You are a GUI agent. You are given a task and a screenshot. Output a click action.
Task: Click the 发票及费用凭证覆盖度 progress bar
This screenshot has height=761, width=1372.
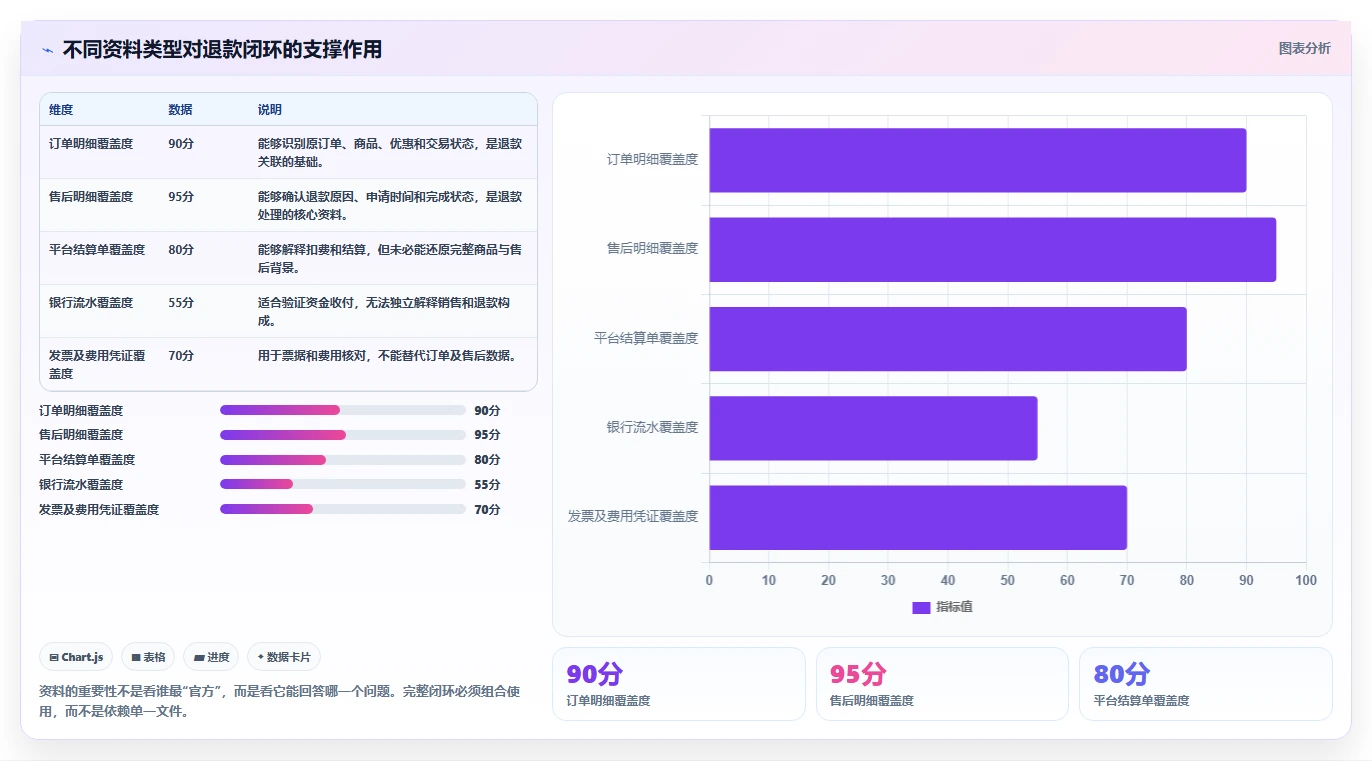[343, 509]
